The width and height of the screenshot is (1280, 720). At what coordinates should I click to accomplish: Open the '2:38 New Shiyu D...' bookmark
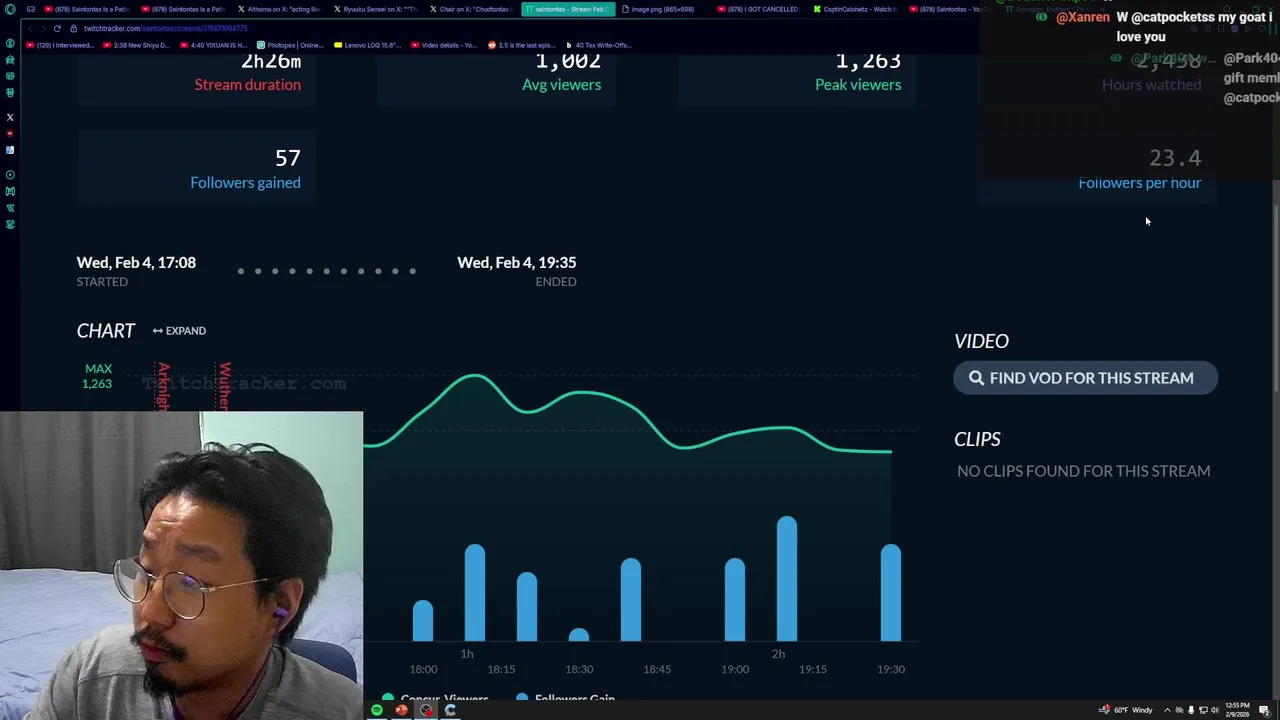(137, 45)
